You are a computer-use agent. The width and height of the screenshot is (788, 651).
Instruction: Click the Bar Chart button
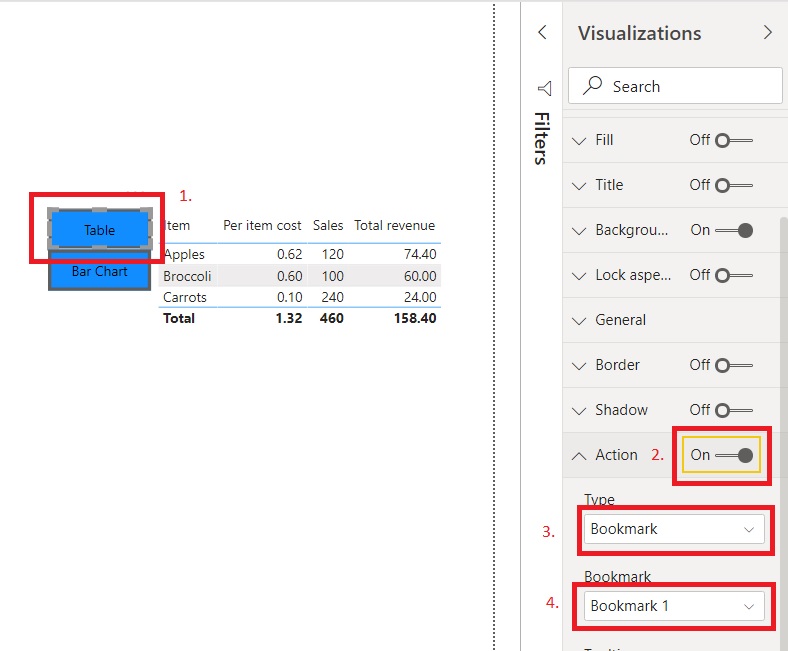99,272
